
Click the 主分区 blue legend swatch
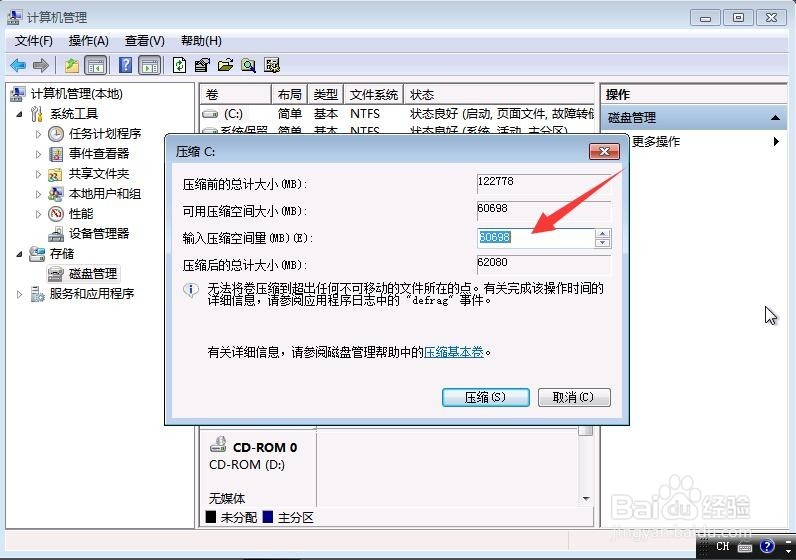(x=268, y=517)
